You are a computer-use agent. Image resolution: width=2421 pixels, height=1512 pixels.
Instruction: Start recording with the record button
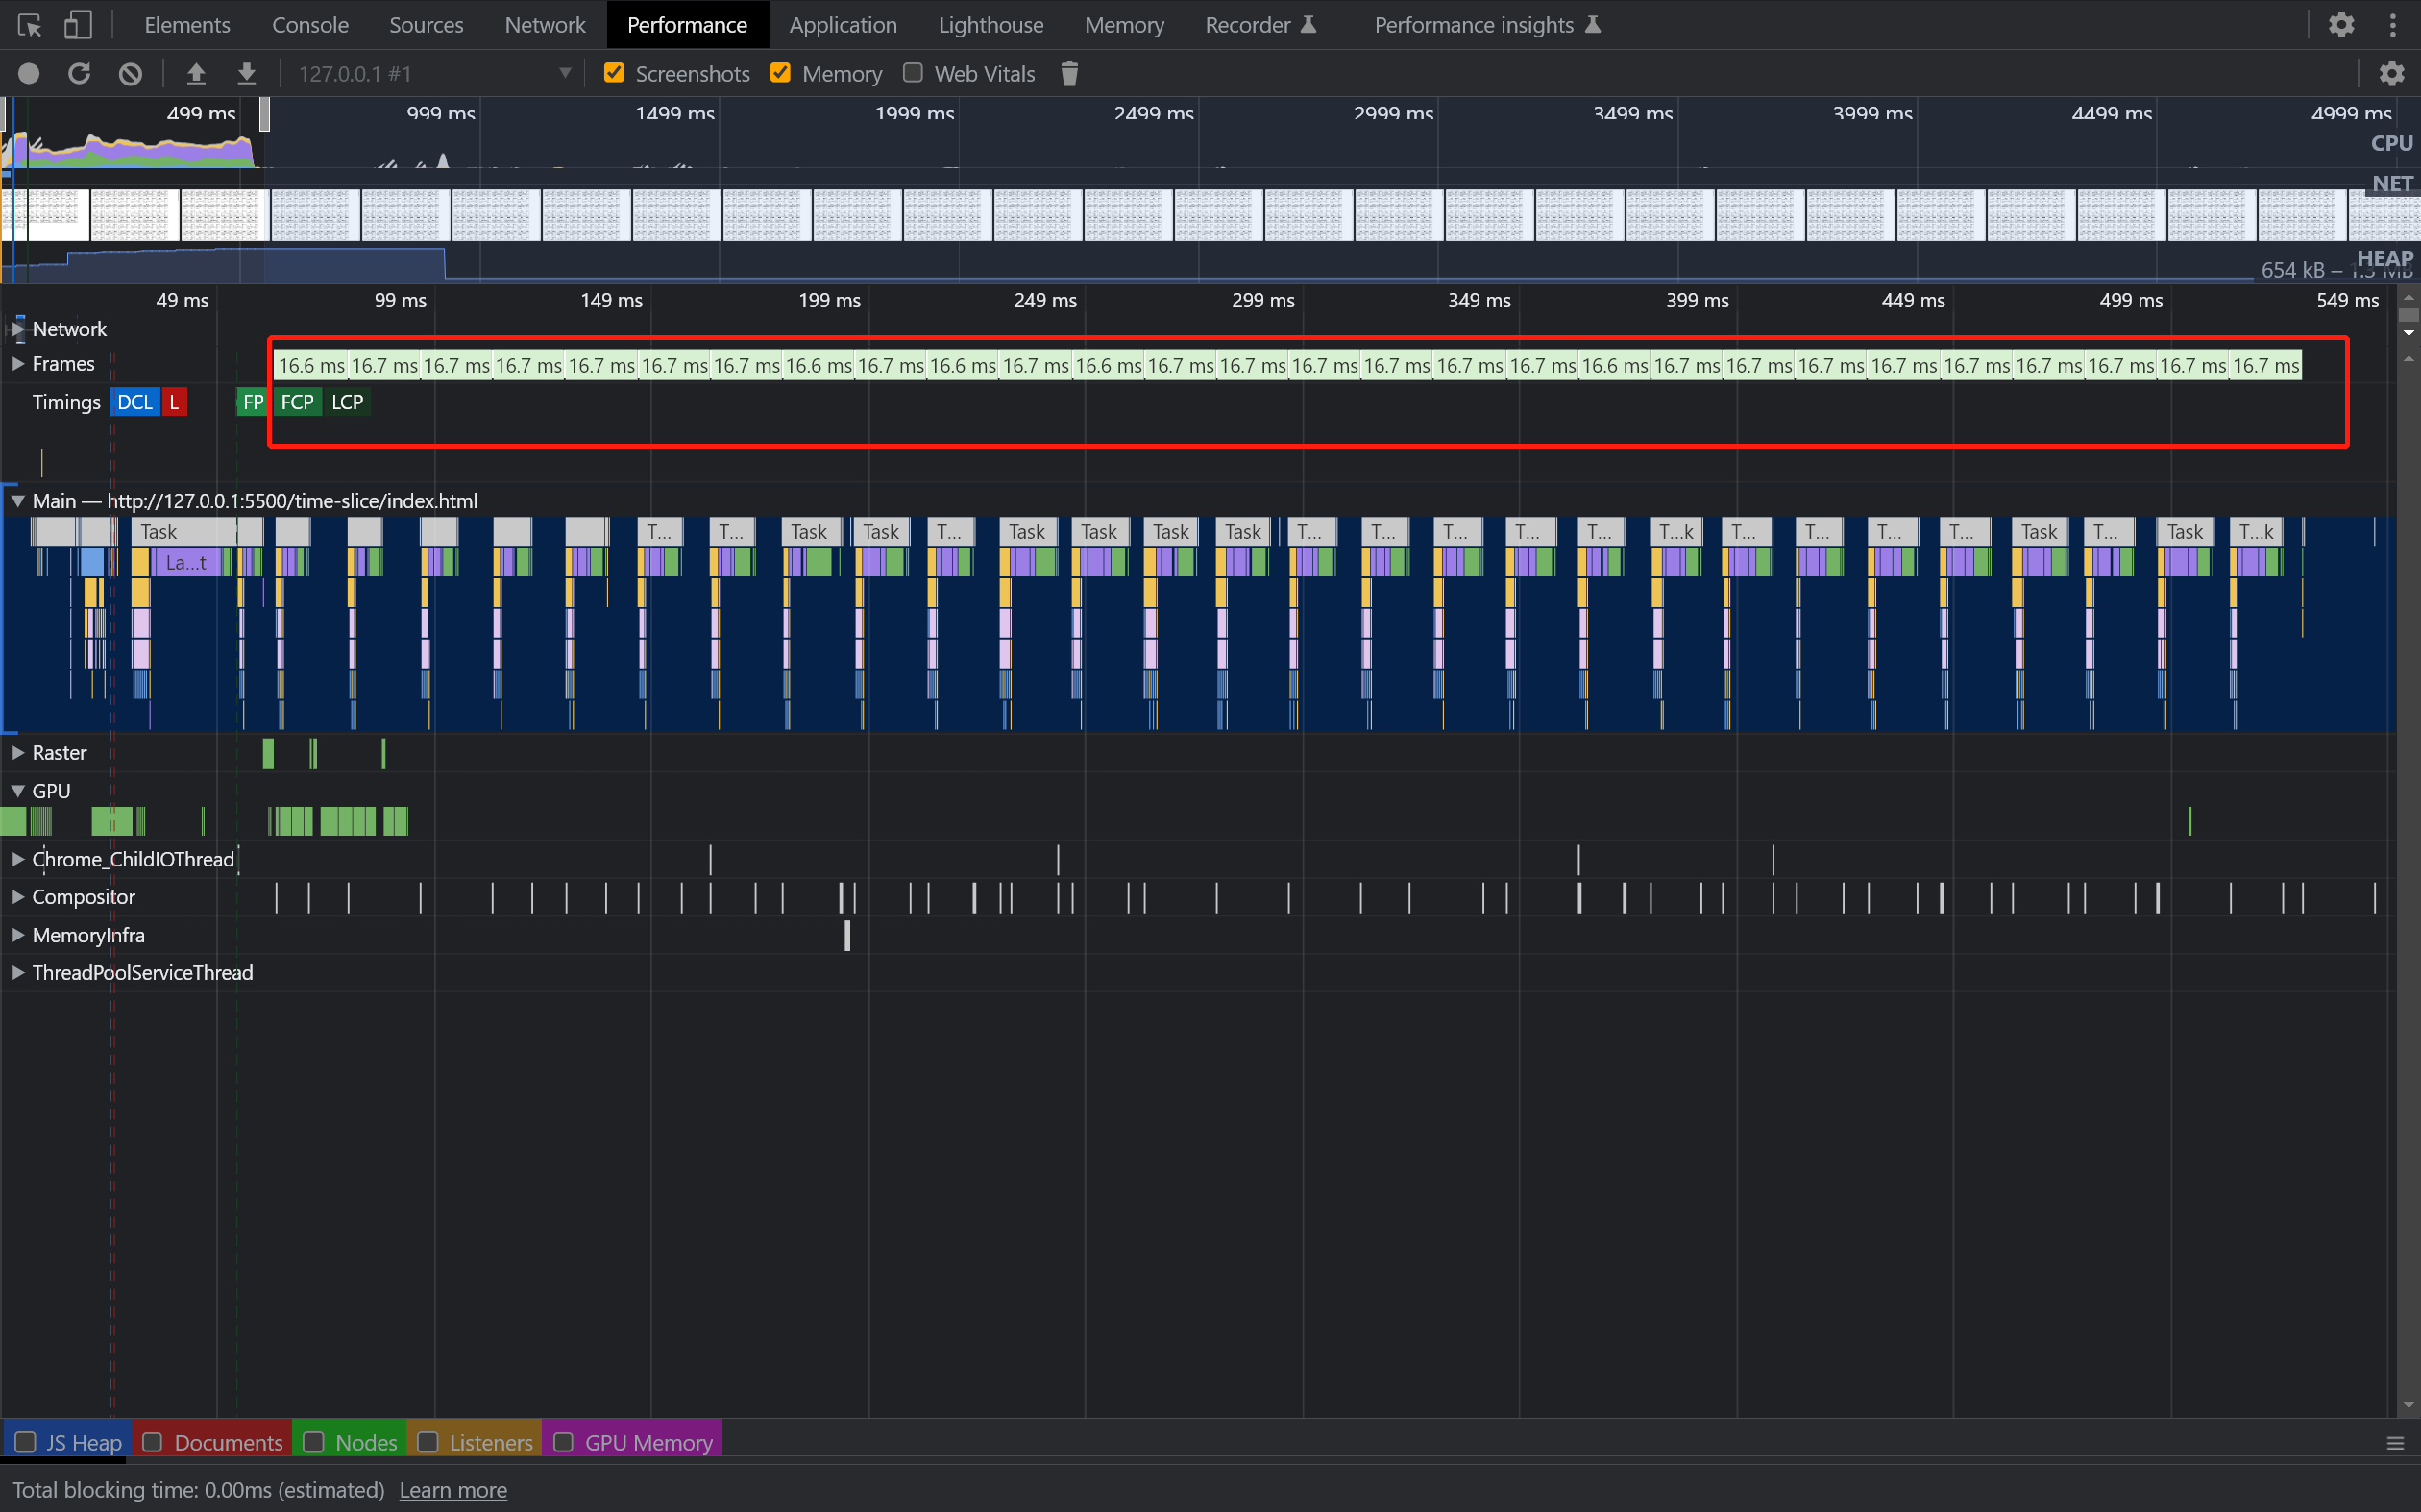click(x=29, y=74)
